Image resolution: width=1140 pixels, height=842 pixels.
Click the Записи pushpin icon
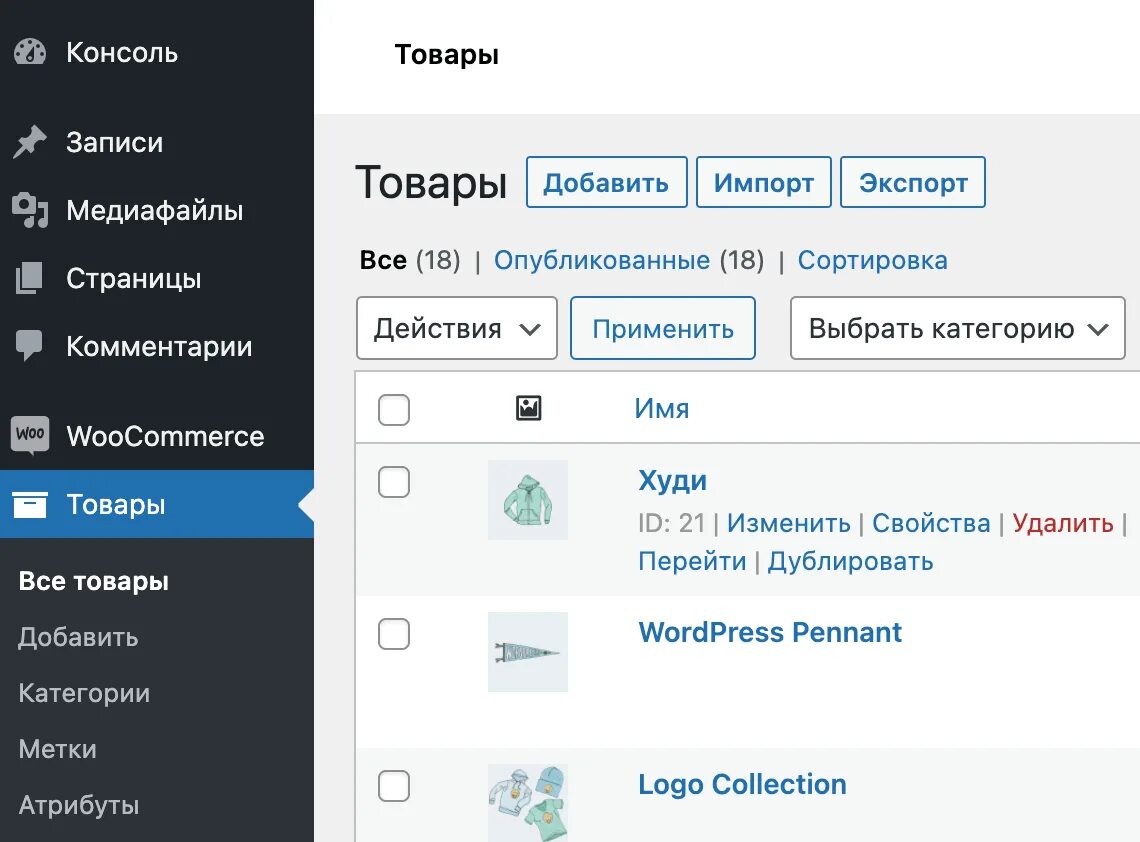pyautogui.click(x=30, y=142)
